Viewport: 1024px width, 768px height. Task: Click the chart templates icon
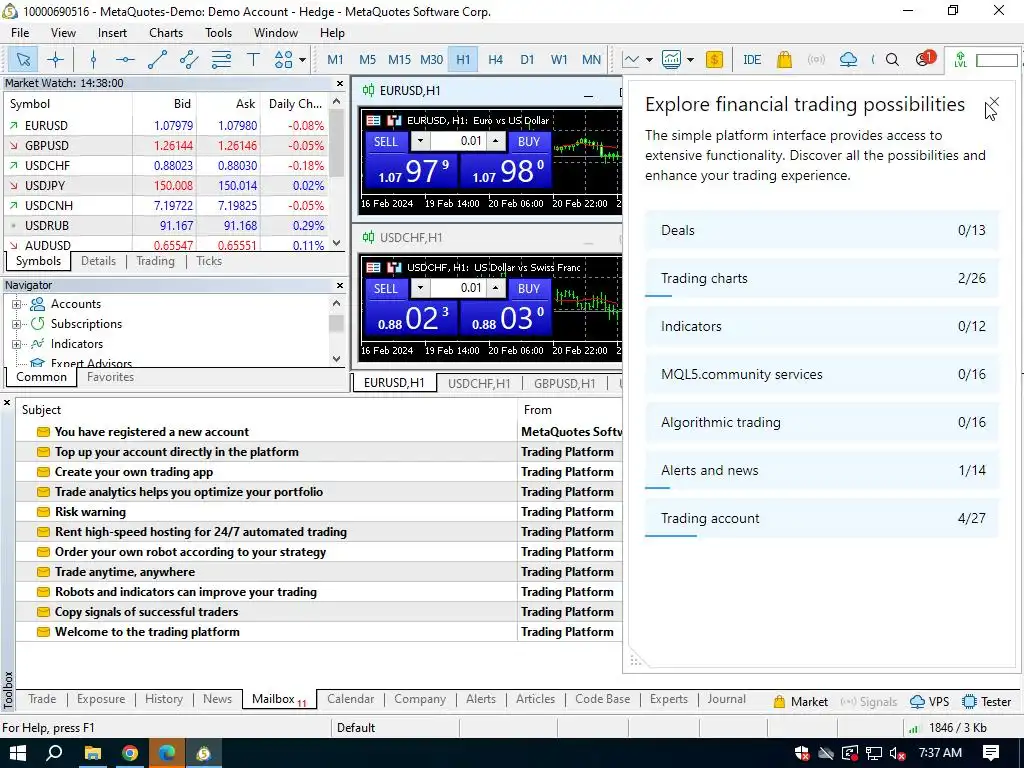pos(671,60)
